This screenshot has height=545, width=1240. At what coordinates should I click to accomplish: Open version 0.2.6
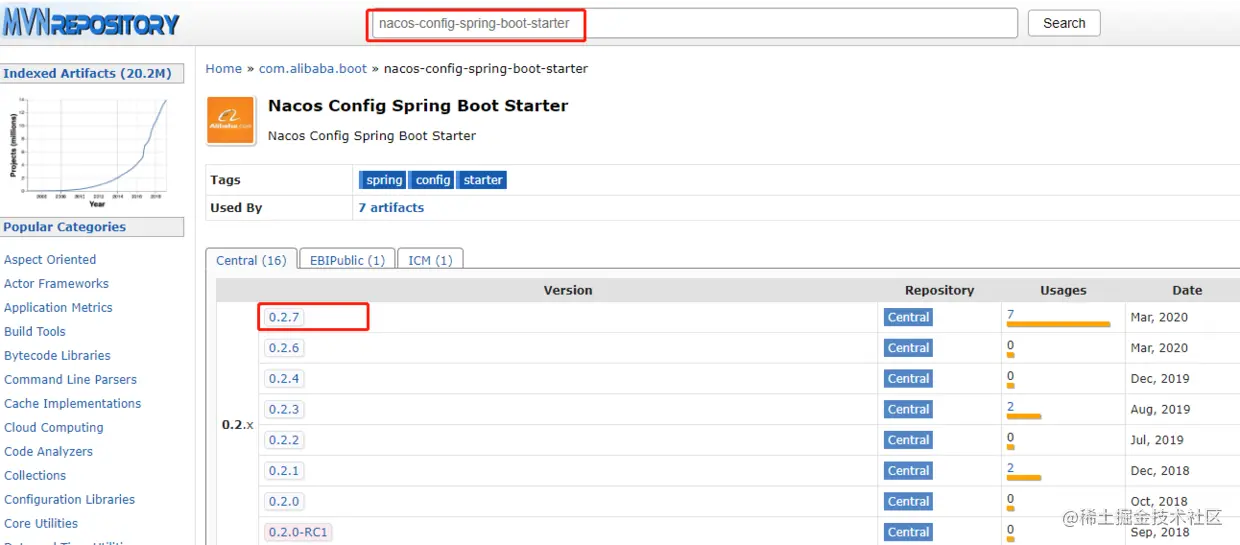284,348
